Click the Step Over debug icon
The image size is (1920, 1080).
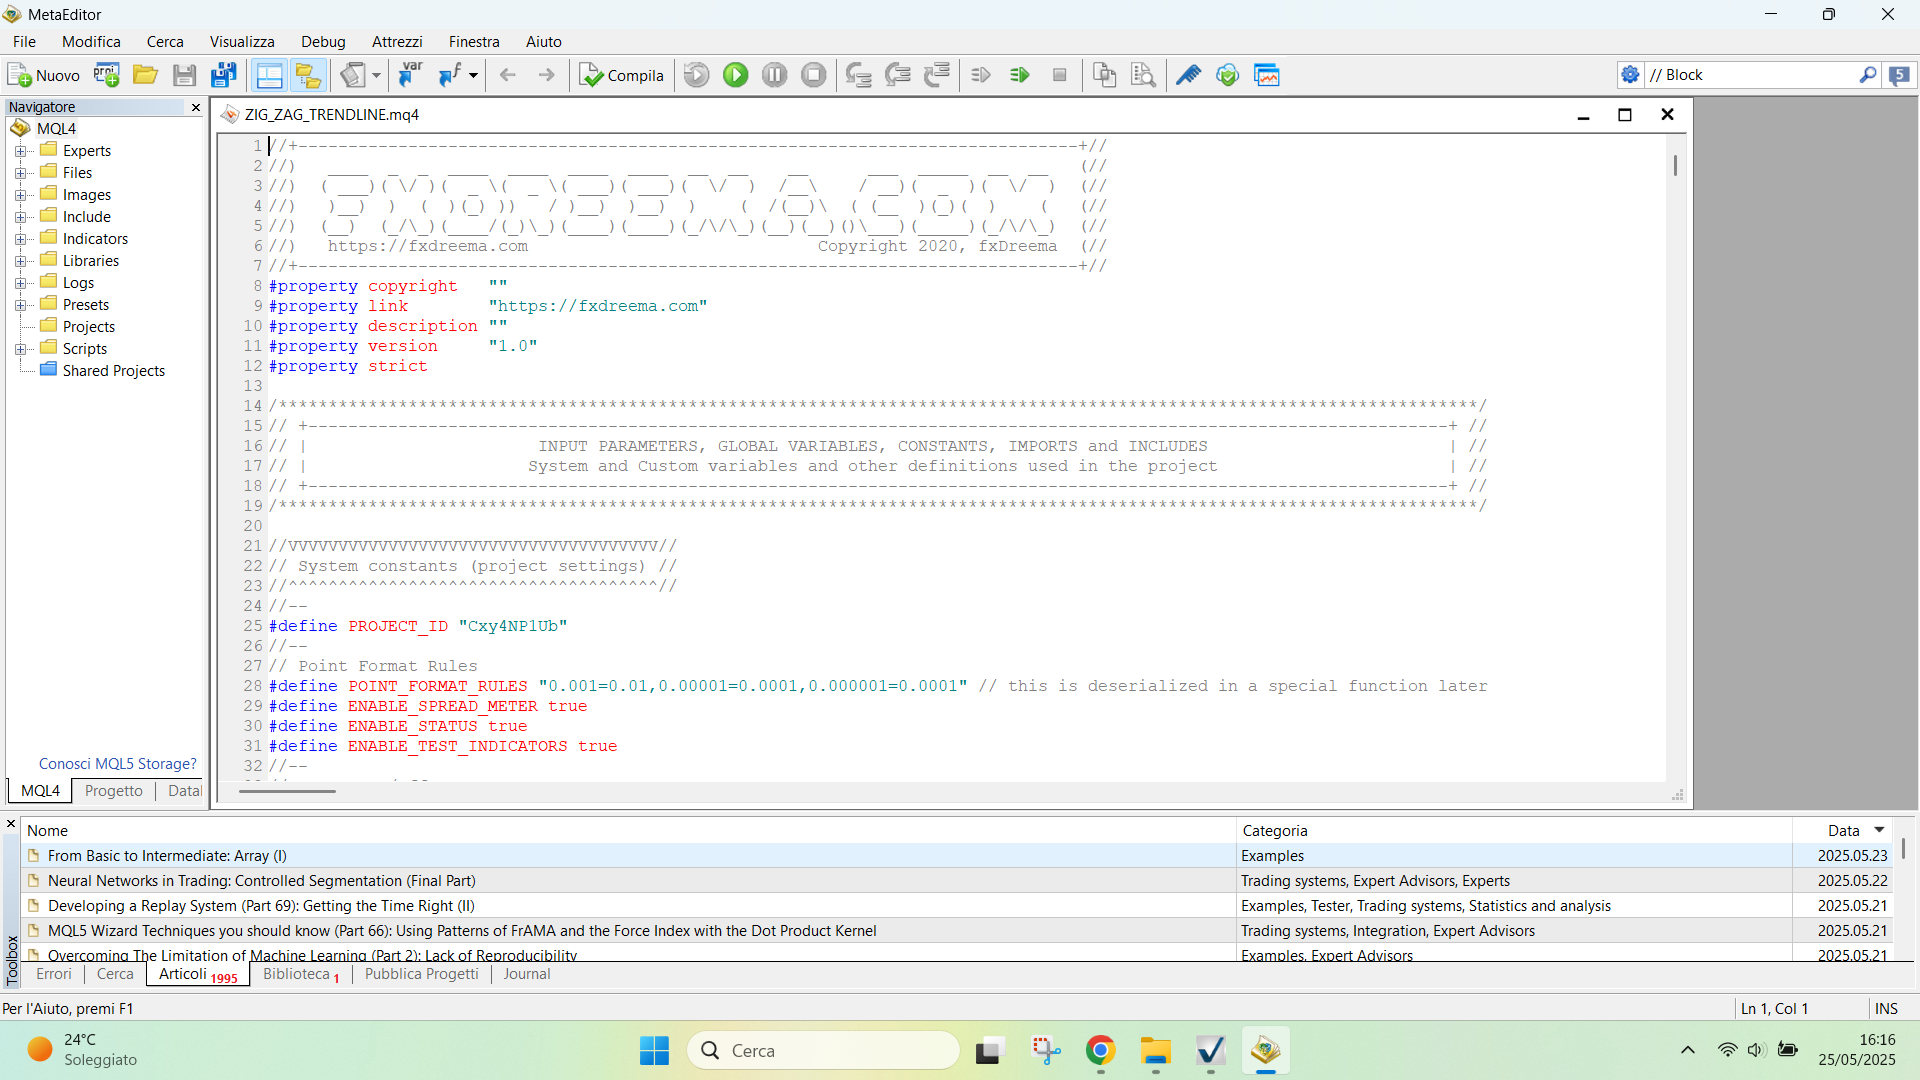[x=897, y=75]
